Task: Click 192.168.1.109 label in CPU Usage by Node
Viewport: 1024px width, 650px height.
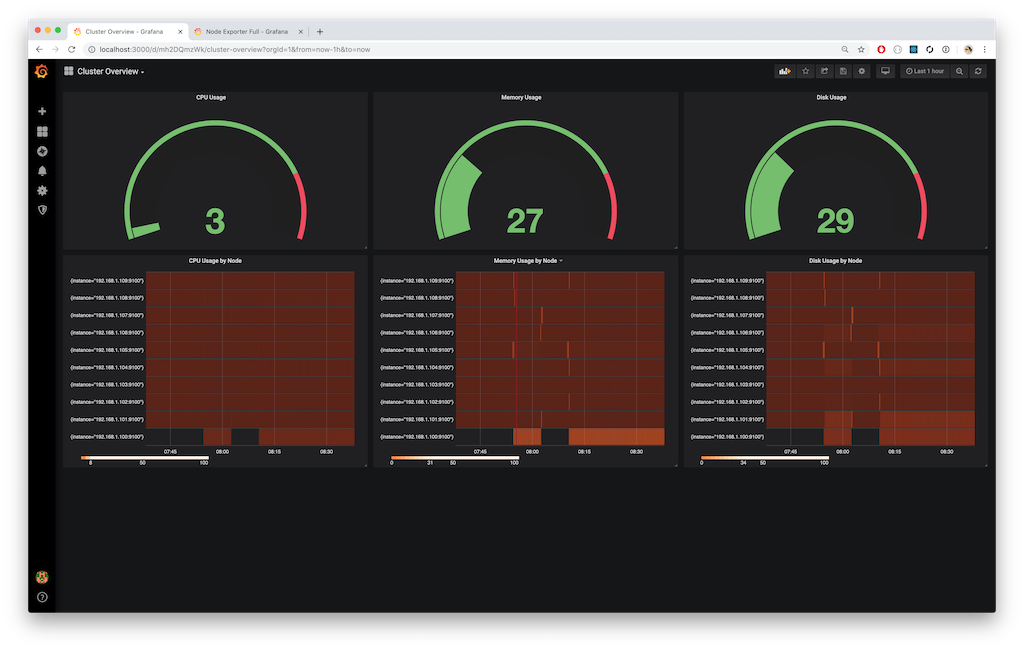Action: pyautogui.click(x=107, y=281)
